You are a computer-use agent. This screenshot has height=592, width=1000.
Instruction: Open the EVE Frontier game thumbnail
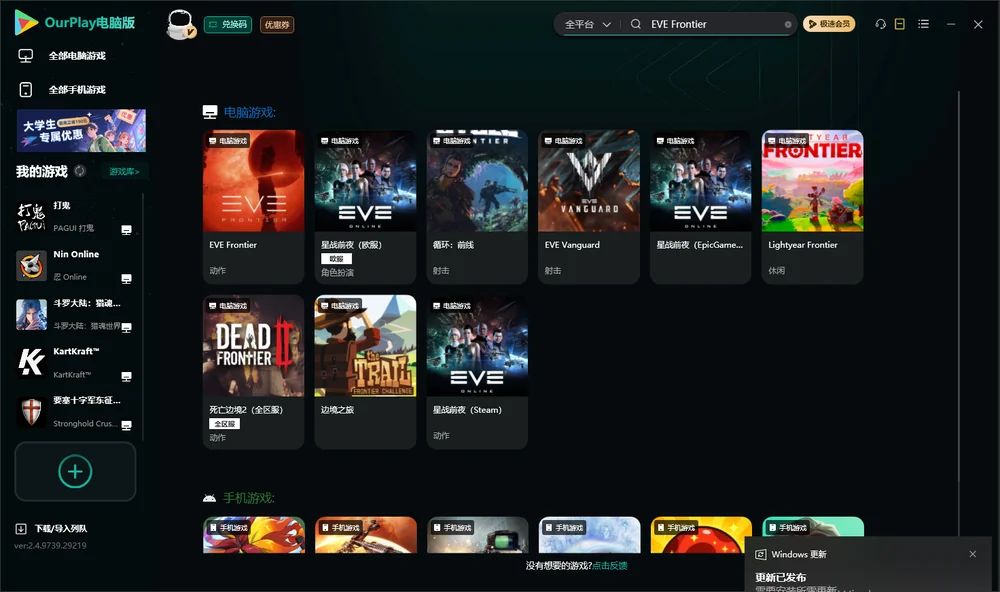point(254,181)
